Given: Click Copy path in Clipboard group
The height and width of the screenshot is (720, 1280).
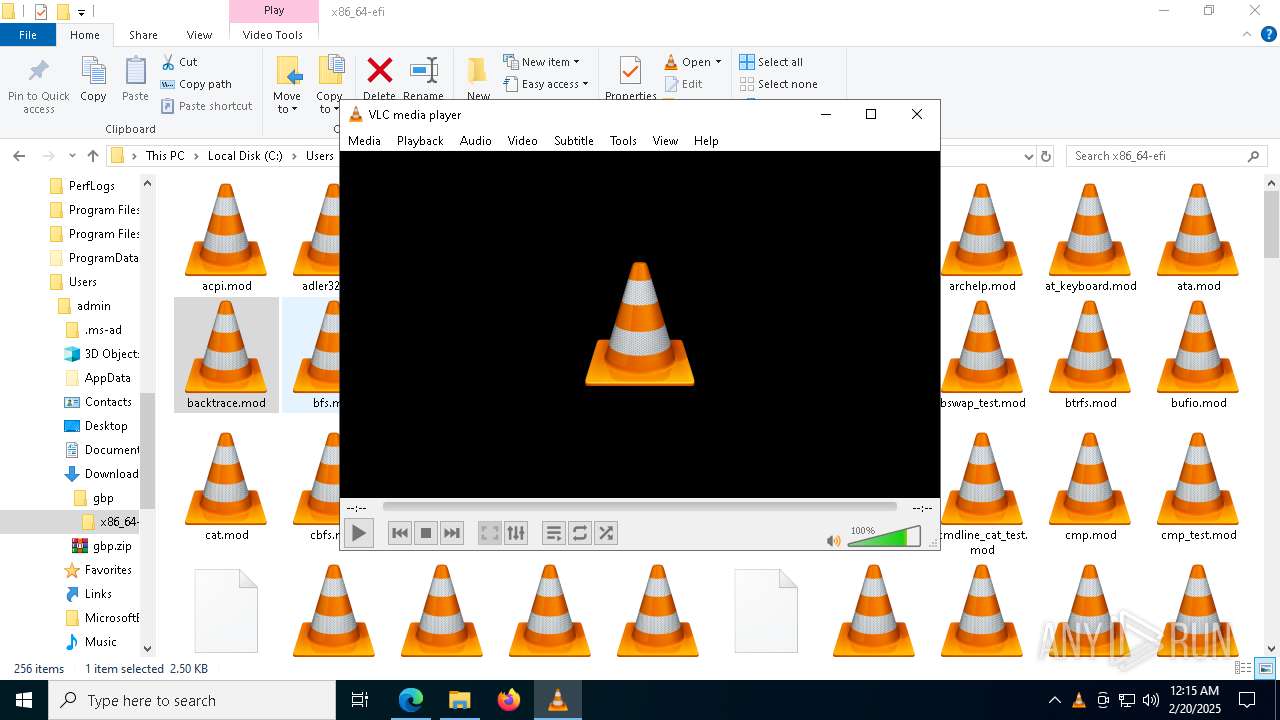Looking at the screenshot, I should [x=196, y=84].
